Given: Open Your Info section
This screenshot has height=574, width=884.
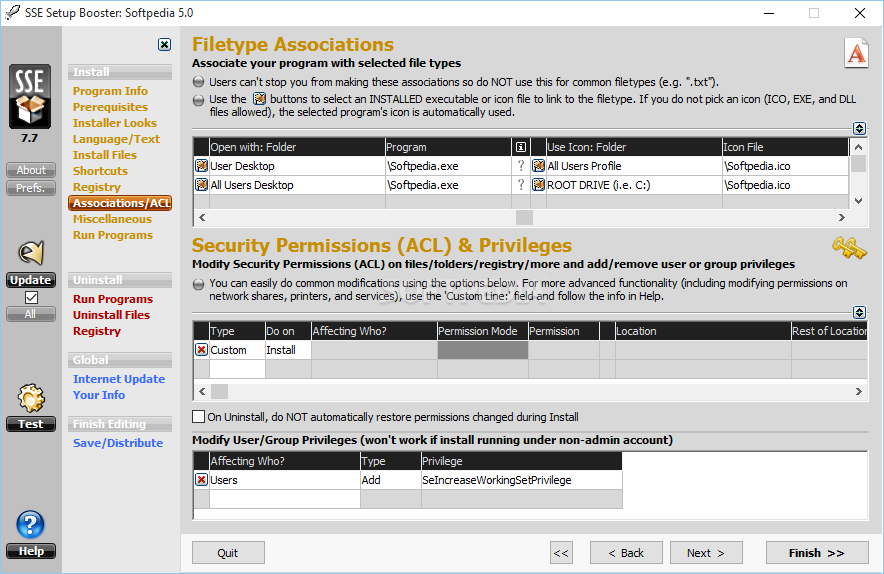Looking at the screenshot, I should tap(99, 395).
